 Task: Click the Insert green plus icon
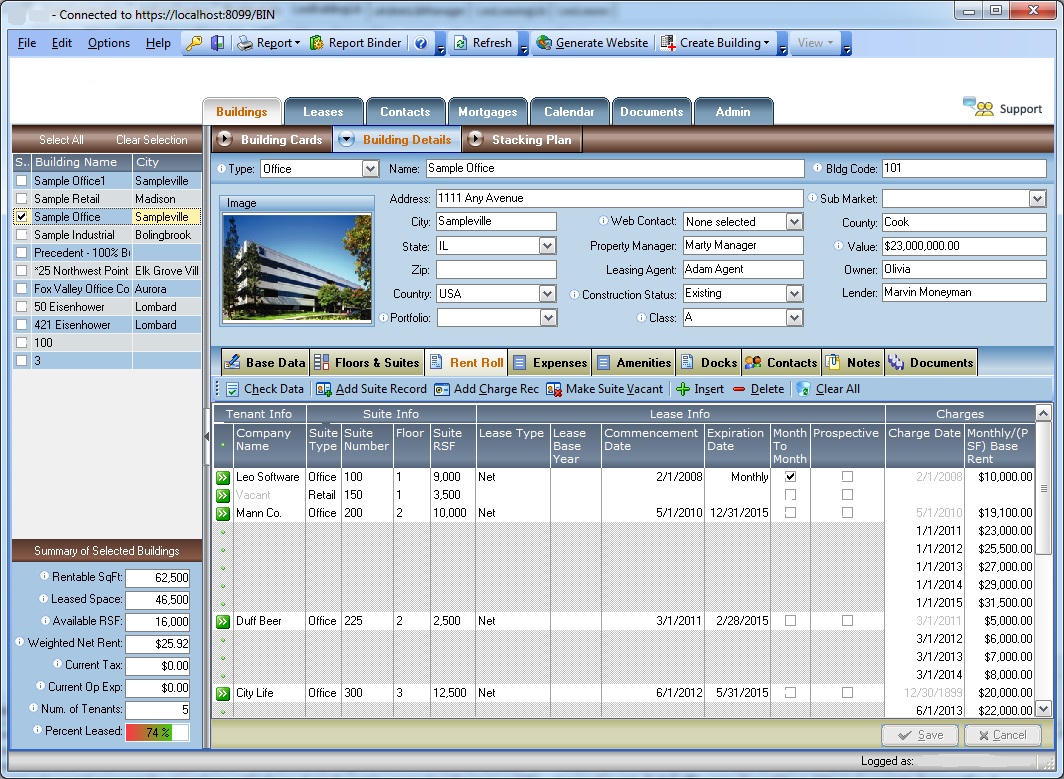coord(685,389)
